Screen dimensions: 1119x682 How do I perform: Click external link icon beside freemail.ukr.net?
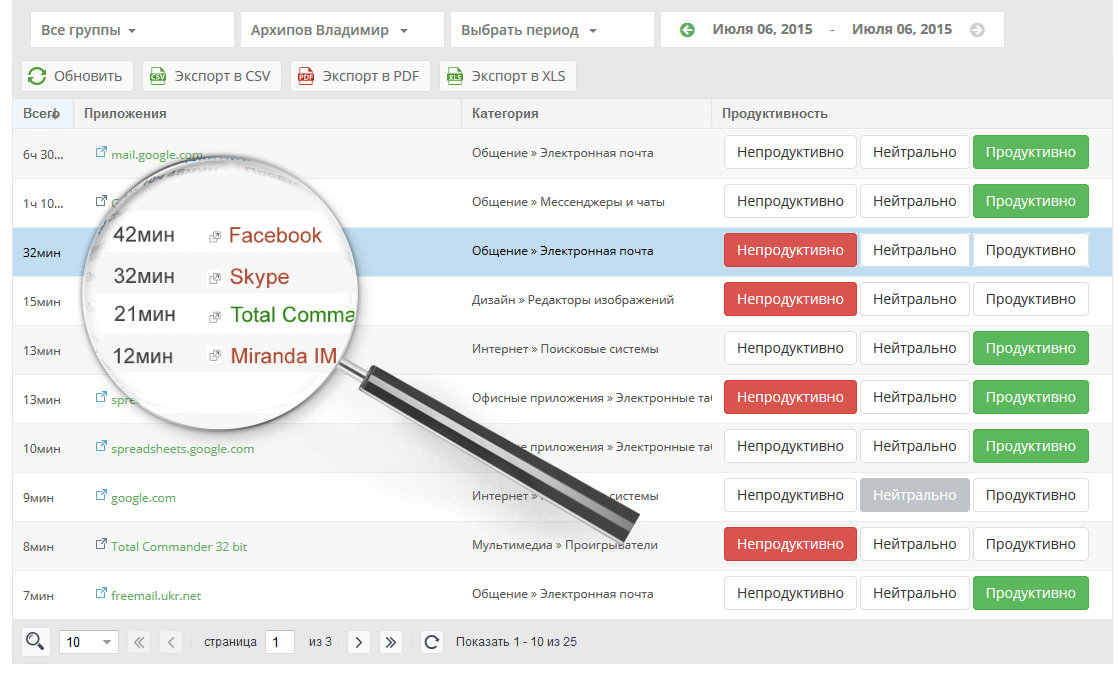(101, 594)
